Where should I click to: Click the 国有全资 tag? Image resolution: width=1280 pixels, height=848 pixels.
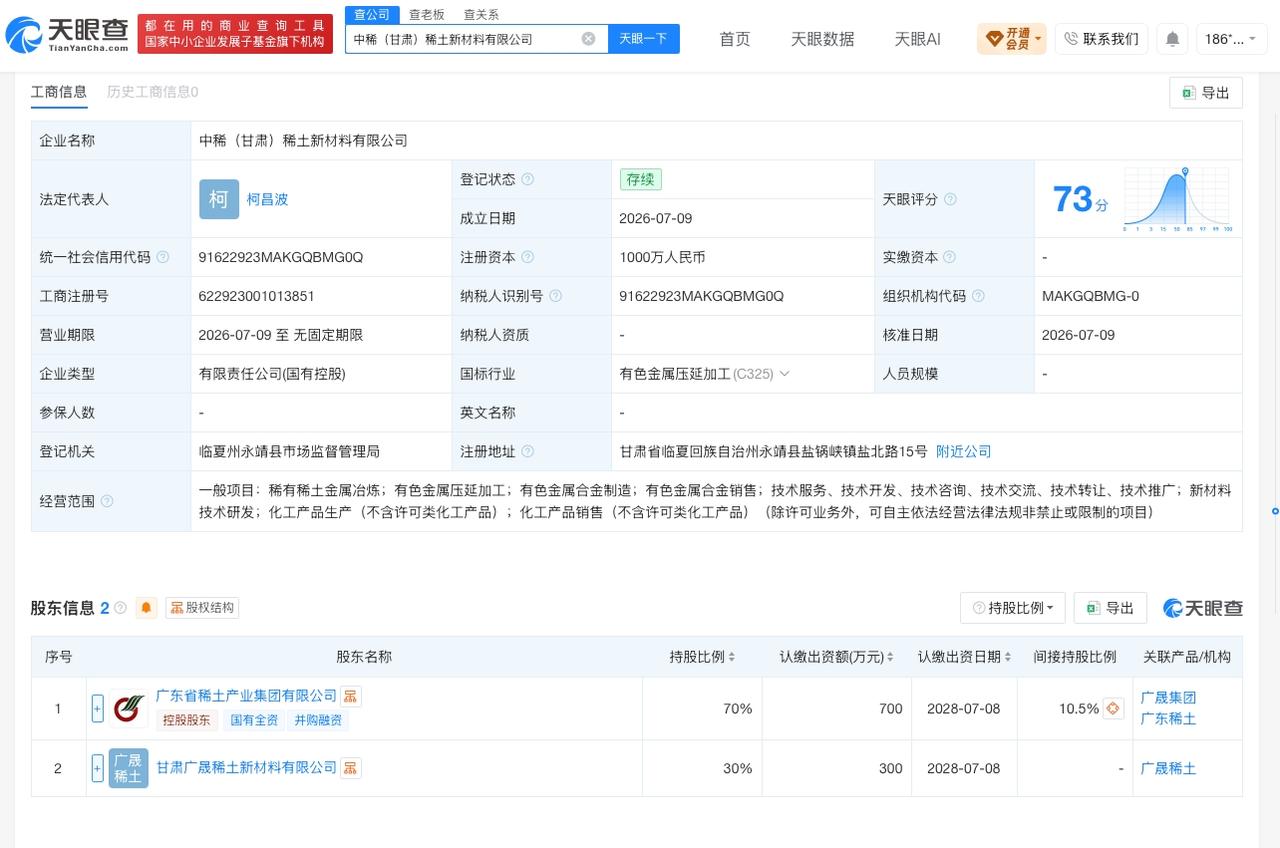(254, 720)
